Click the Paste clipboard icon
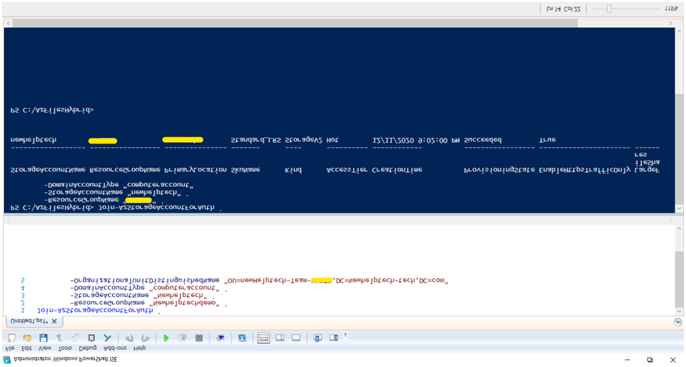 pyautogui.click(x=91, y=338)
